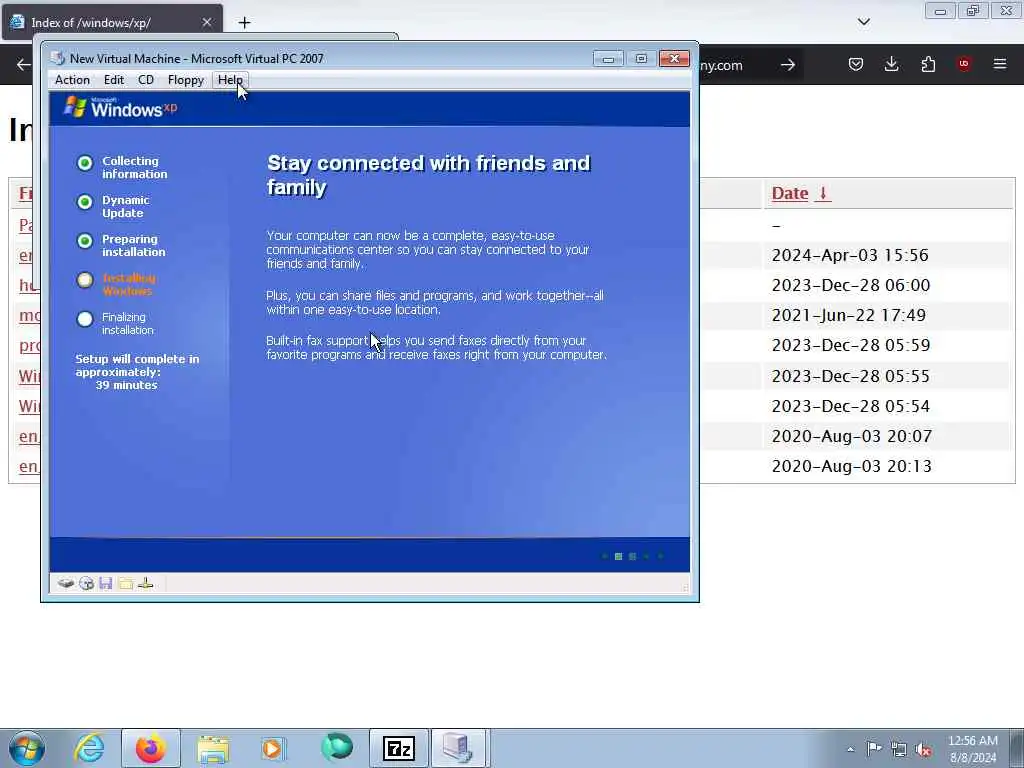This screenshot has width=1024, height=768.
Task: Click the Windows XP logo in setup
Action: (x=120, y=108)
